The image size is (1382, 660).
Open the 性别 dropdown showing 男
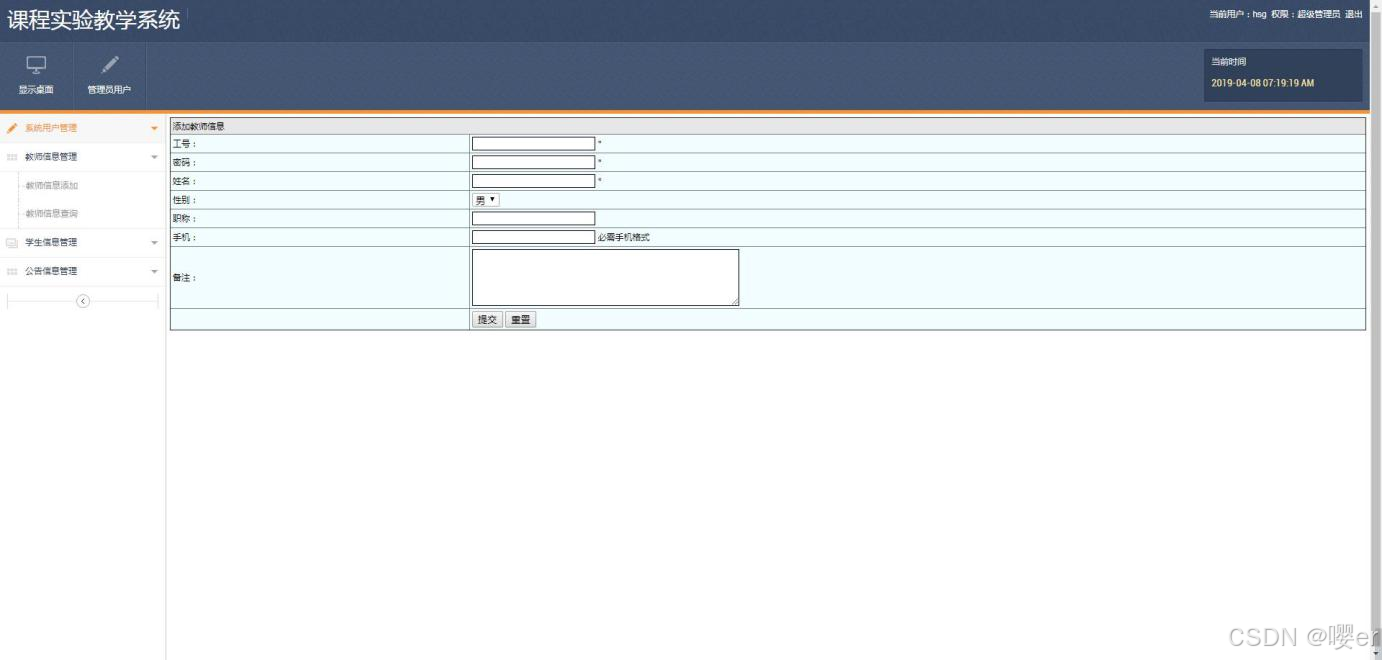pos(485,200)
